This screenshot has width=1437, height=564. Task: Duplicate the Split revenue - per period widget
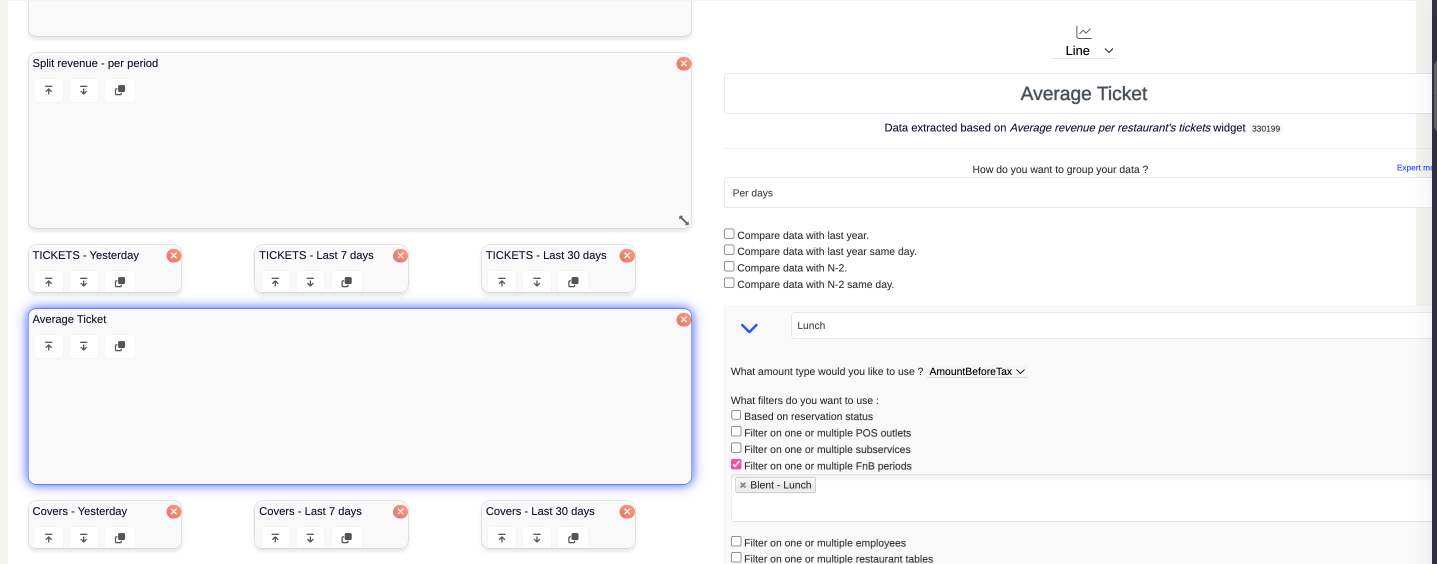pyautogui.click(x=119, y=90)
